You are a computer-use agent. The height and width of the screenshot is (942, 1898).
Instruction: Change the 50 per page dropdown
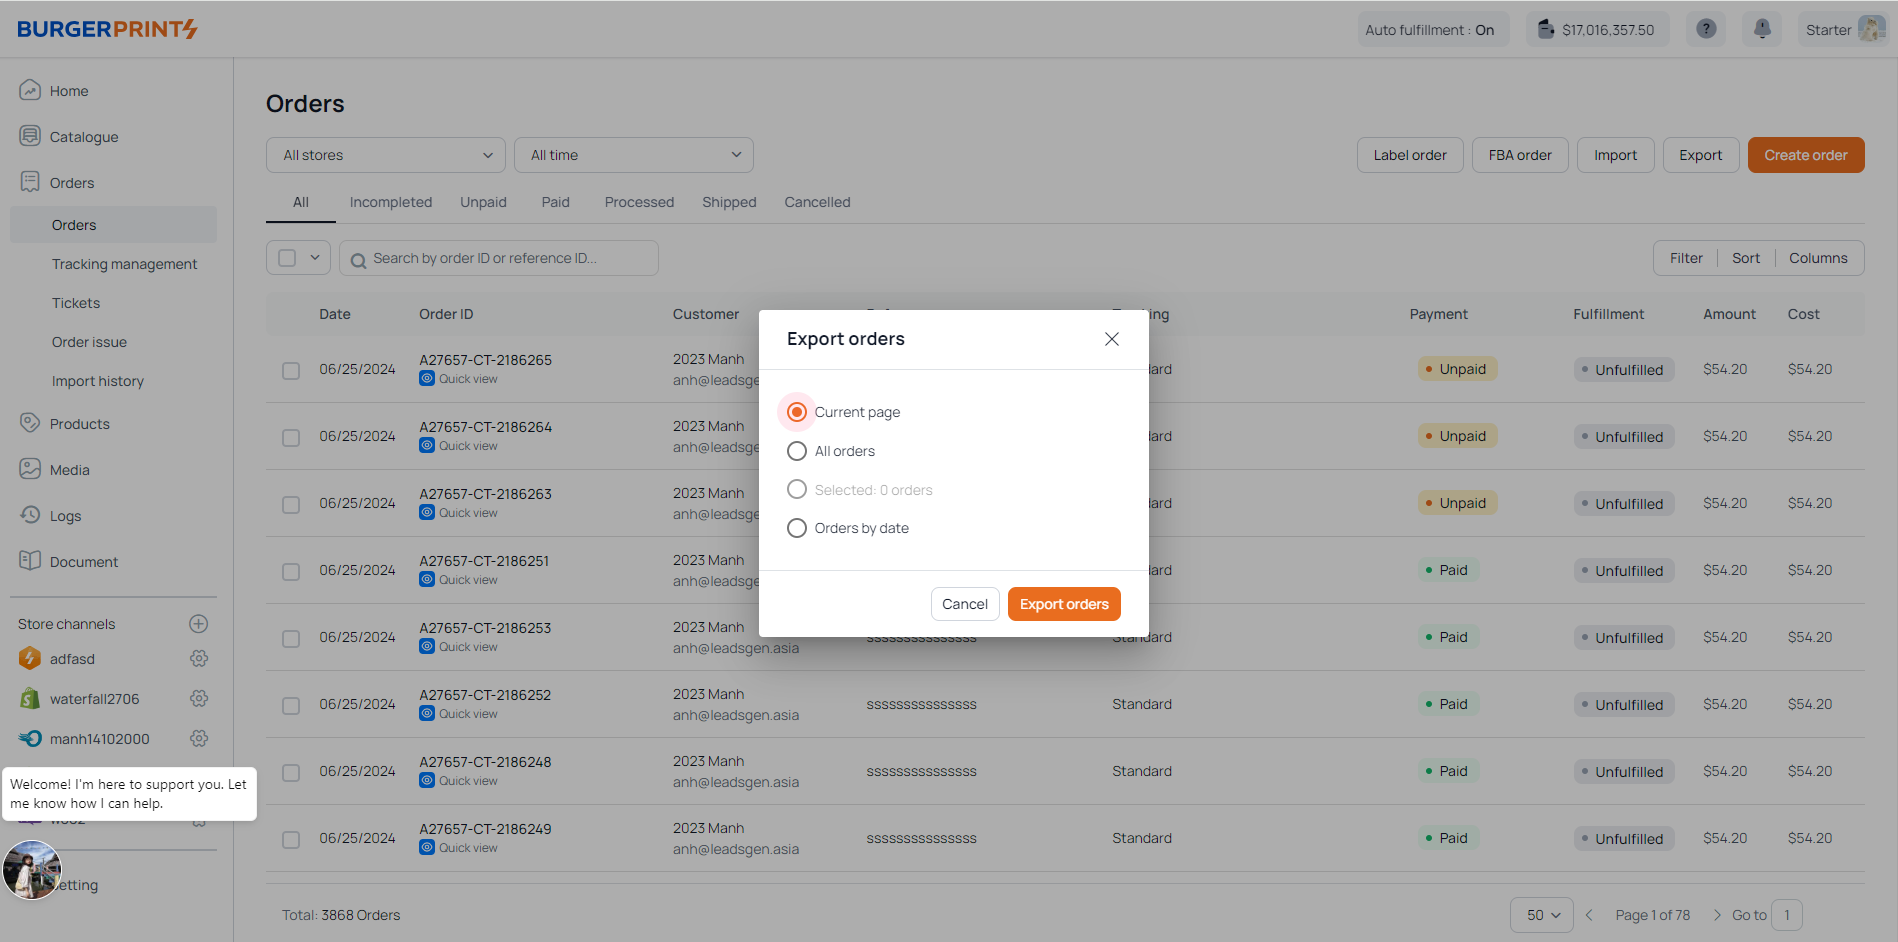coord(1541,915)
